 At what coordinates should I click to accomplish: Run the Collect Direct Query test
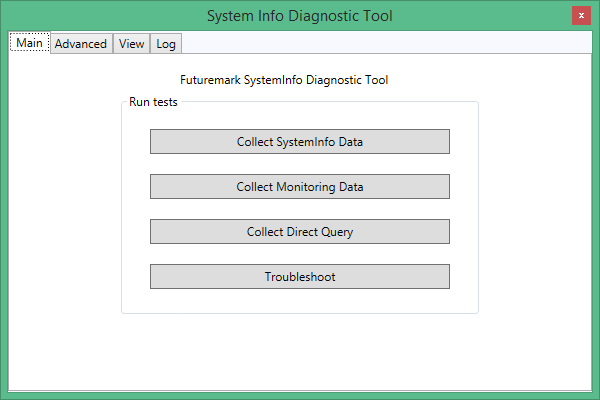tap(300, 231)
